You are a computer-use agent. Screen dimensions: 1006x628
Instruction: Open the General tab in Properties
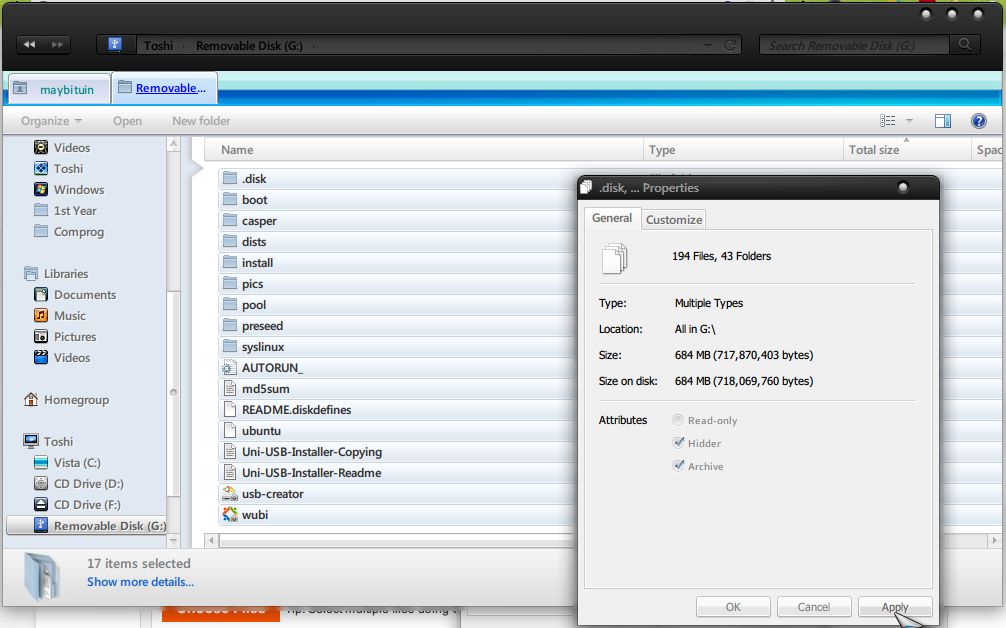point(612,218)
